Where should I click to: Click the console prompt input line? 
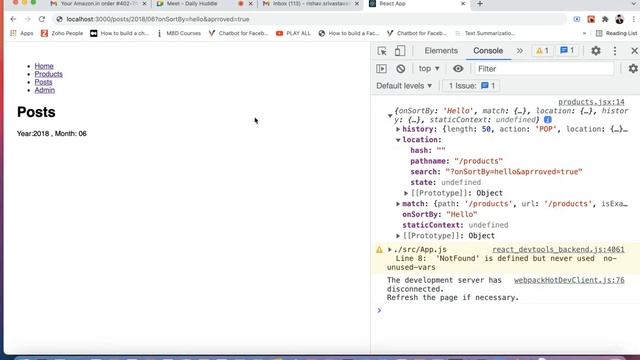[x=506, y=311]
